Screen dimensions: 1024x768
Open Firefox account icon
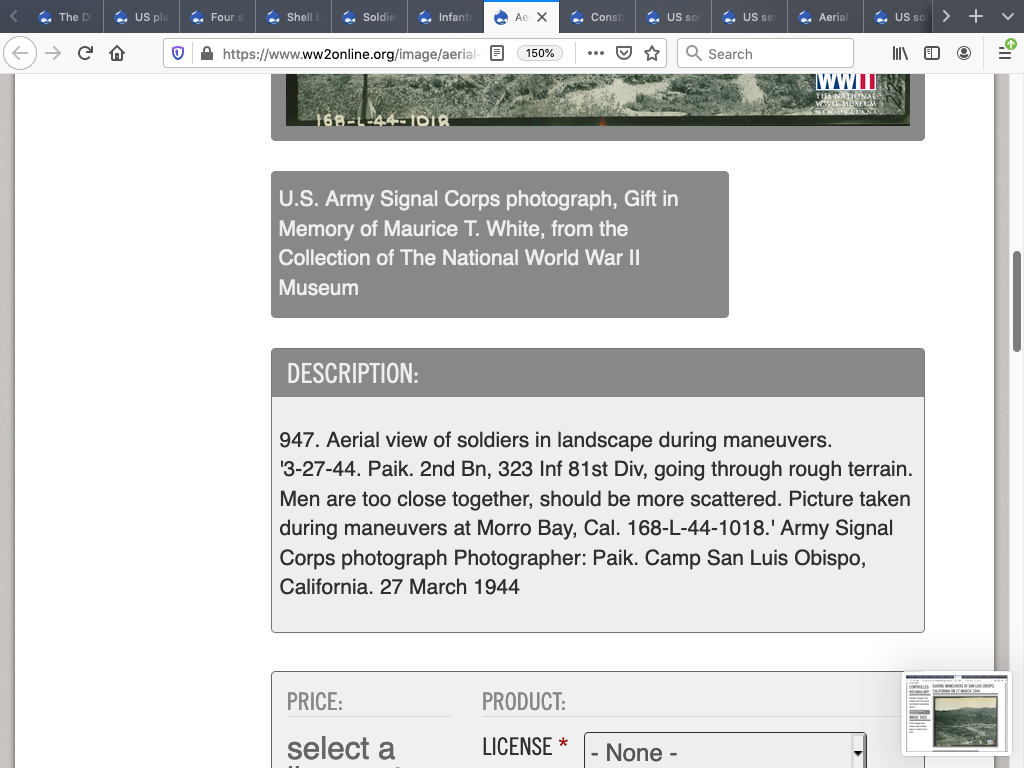[x=964, y=54]
